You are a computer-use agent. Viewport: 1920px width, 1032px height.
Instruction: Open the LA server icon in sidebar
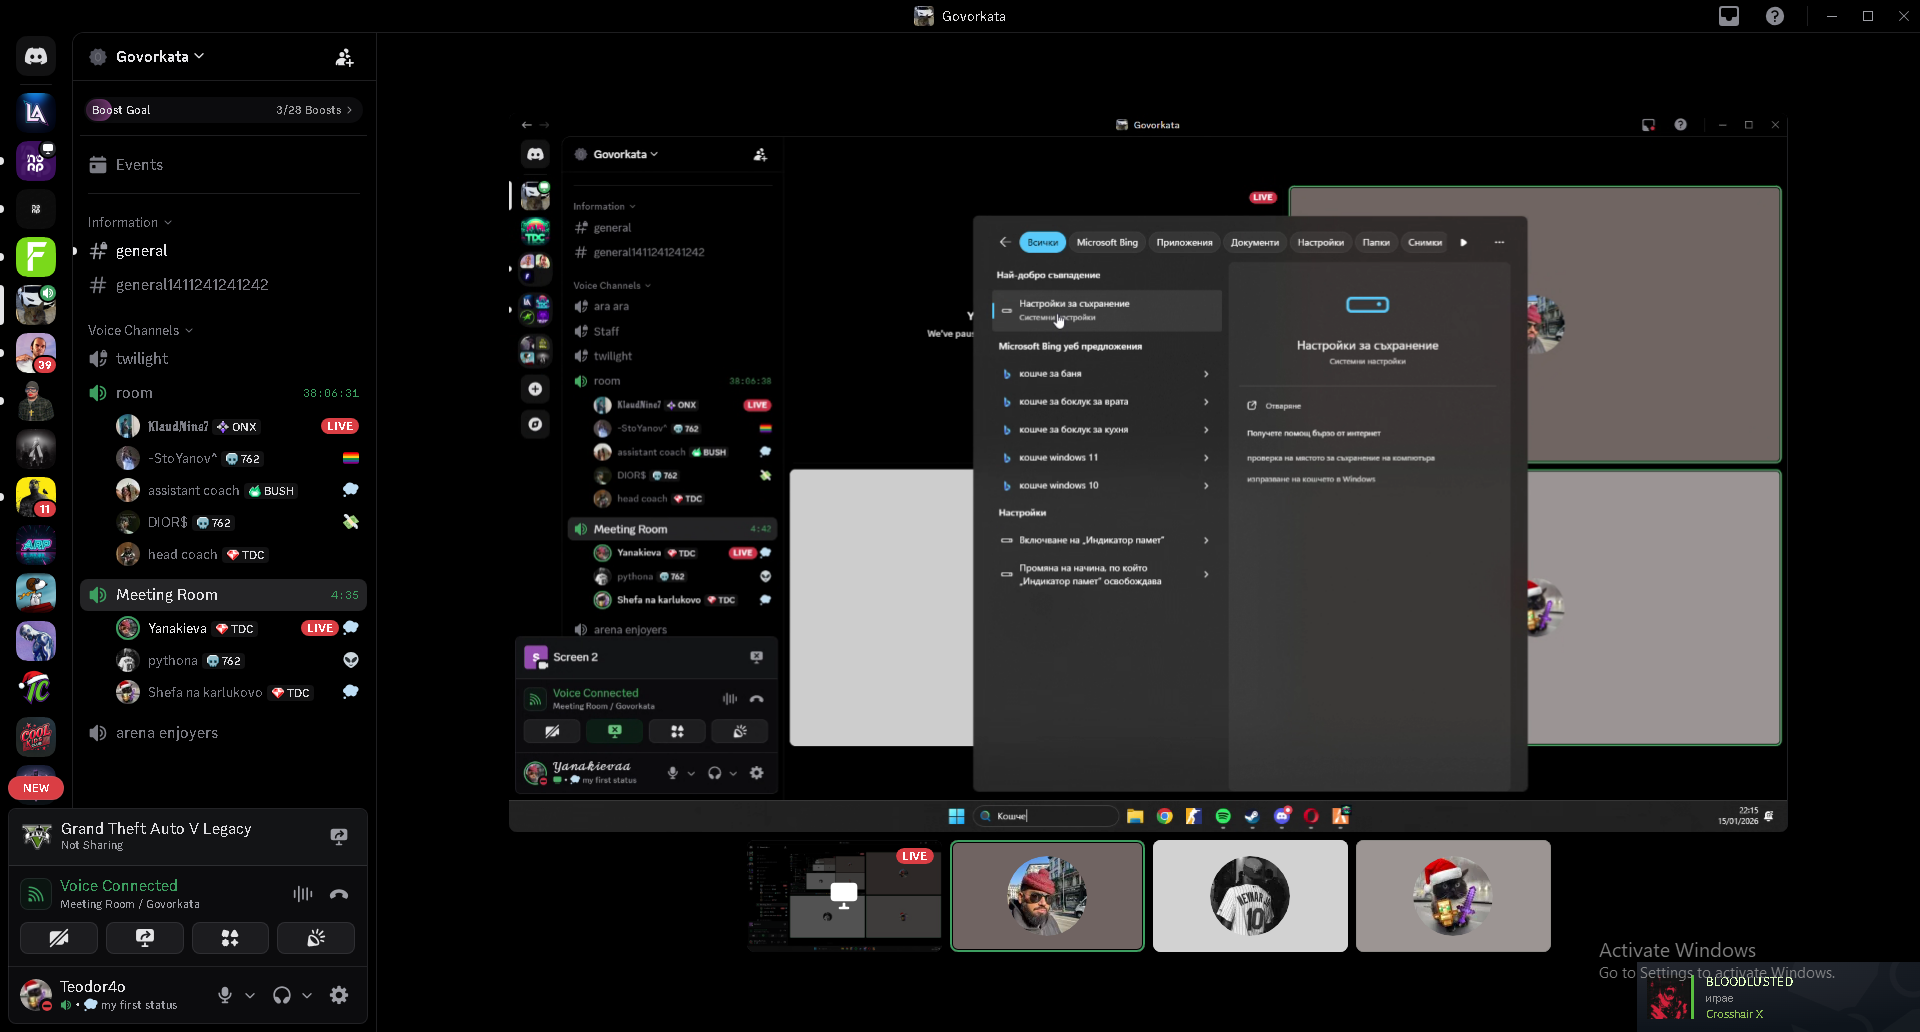36,112
